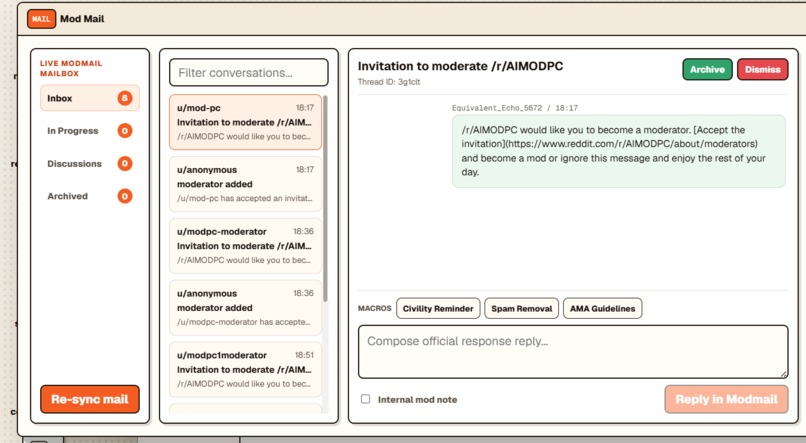Toggle the Internal mod note checkbox
Screen dimensions: 806x443
coord(365,399)
